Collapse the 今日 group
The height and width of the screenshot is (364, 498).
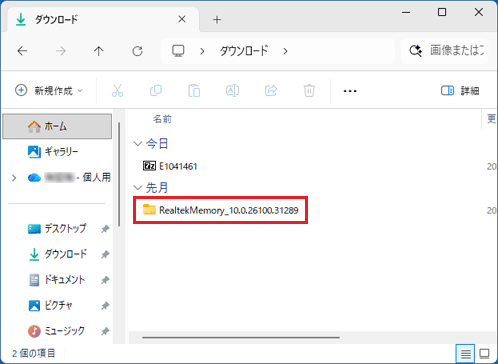pyautogui.click(x=138, y=144)
